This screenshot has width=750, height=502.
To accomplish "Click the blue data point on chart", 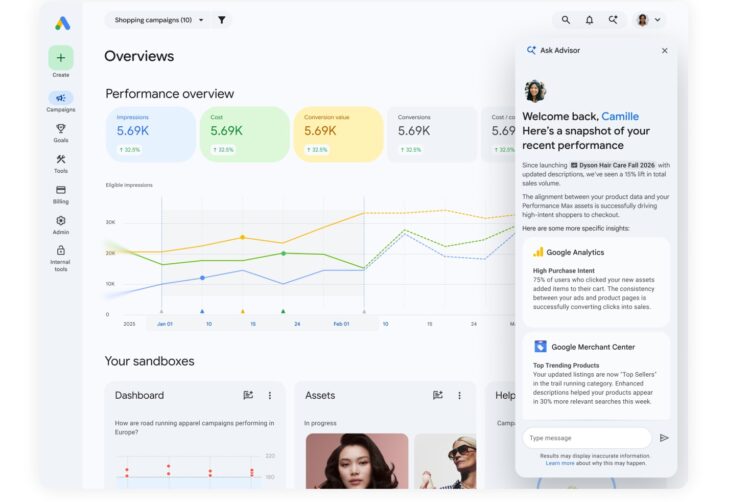I will [x=202, y=278].
